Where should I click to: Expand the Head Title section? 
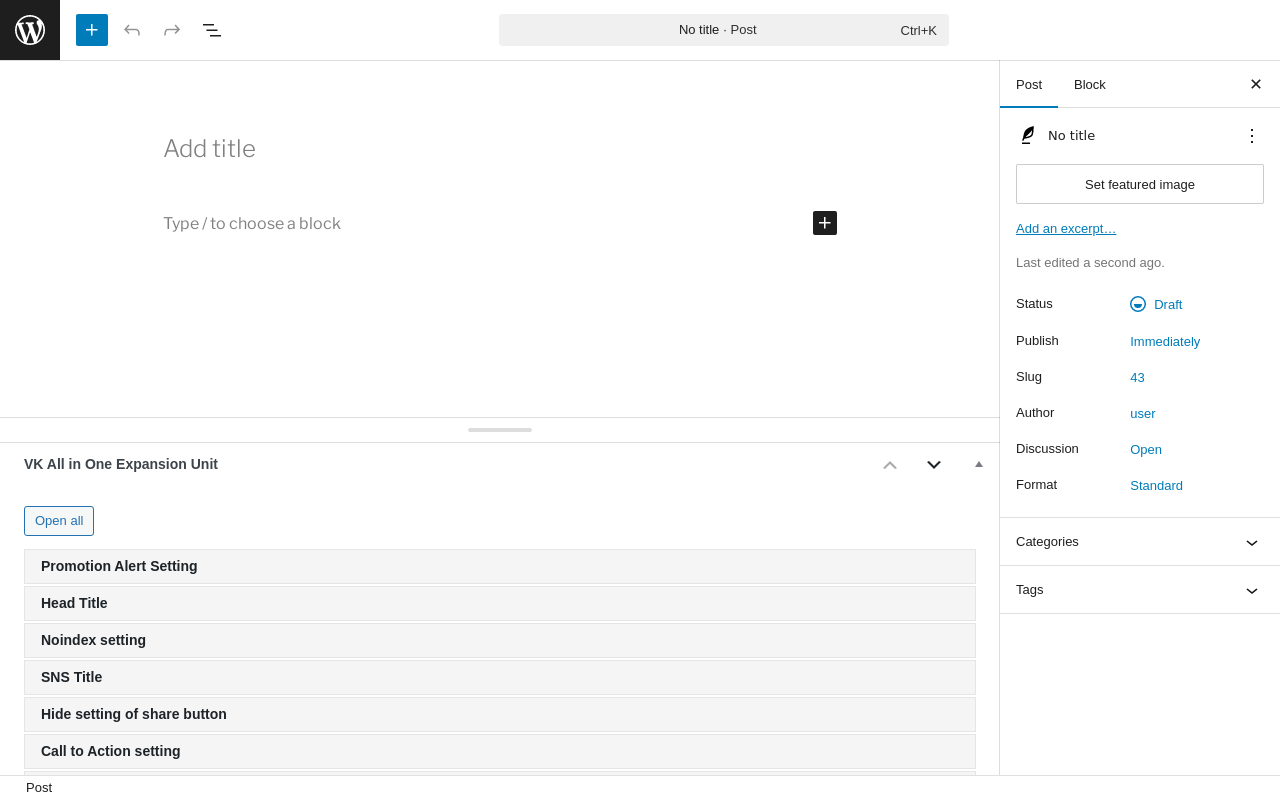[500, 603]
